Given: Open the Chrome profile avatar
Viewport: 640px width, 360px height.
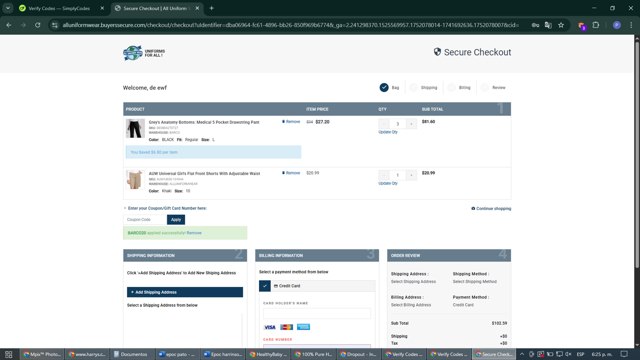Looking at the screenshot, I should click(x=617, y=25).
